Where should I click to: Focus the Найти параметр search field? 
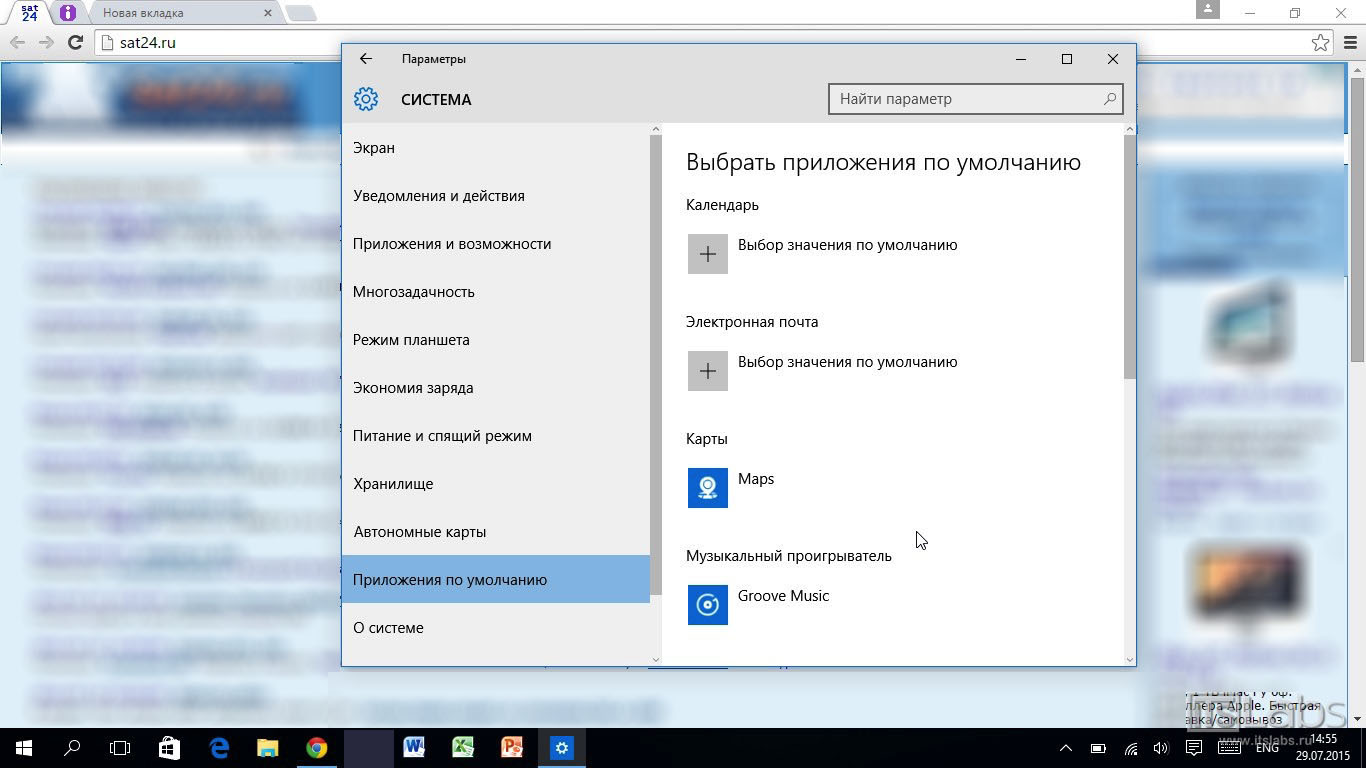[975, 99]
